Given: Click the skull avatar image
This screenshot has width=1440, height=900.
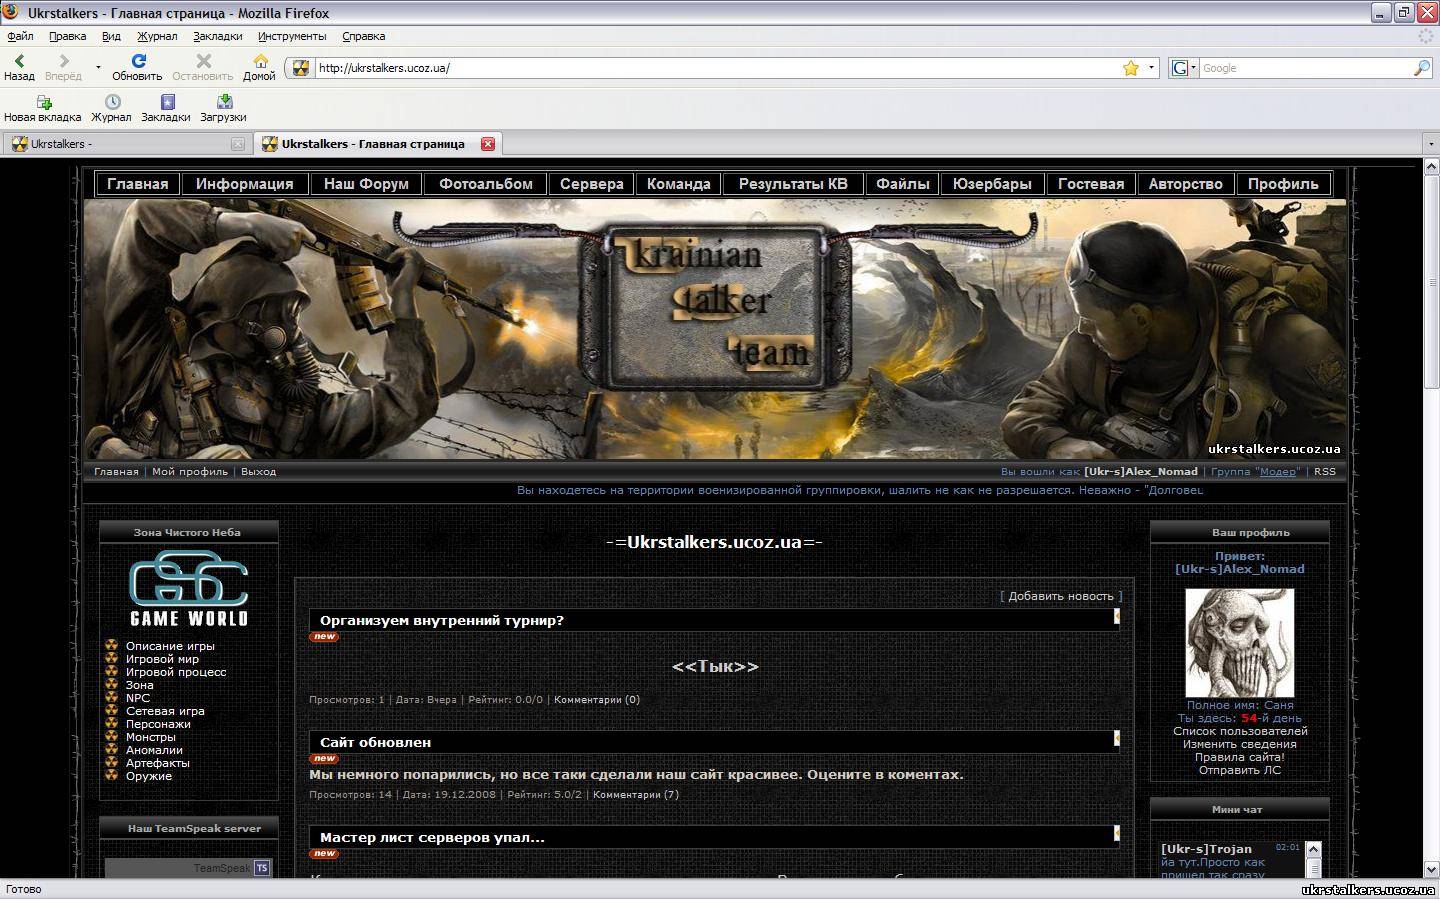Looking at the screenshot, I should 1240,643.
